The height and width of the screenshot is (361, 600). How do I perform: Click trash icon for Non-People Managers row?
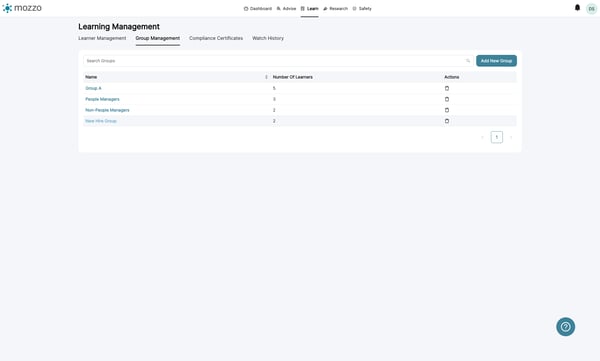(x=447, y=110)
